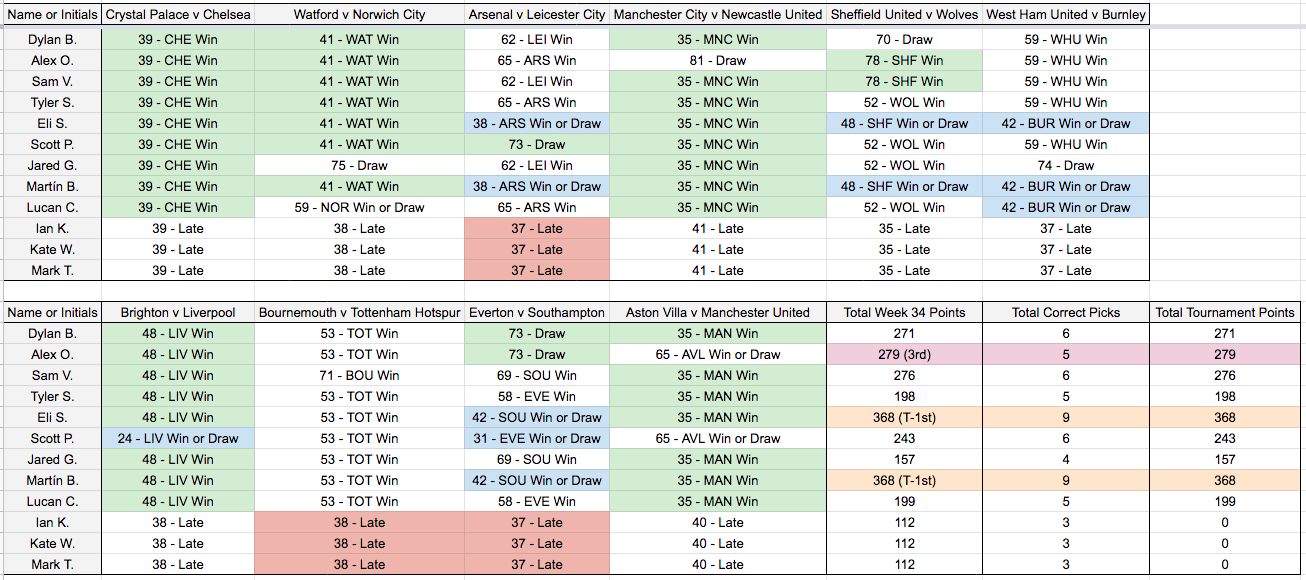Select the Brighton v Liverpool header cell
The image size is (1306, 580).
178,313
